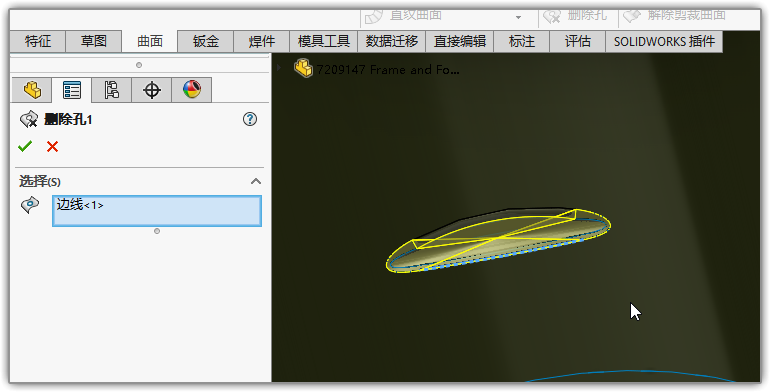The image size is (770, 392).
Task: Open the DisplayManager color ball tab
Action: [x=192, y=90]
